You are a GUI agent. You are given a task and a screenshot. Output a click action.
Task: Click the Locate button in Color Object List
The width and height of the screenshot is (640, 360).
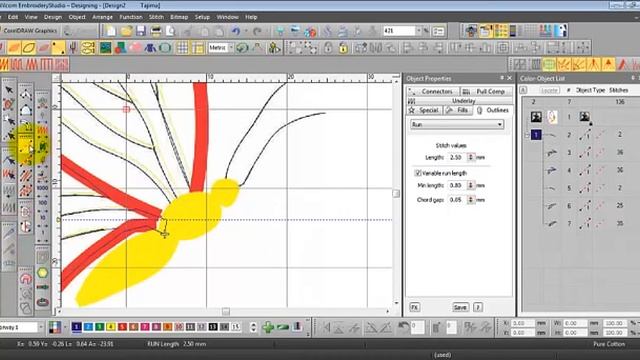549,90
